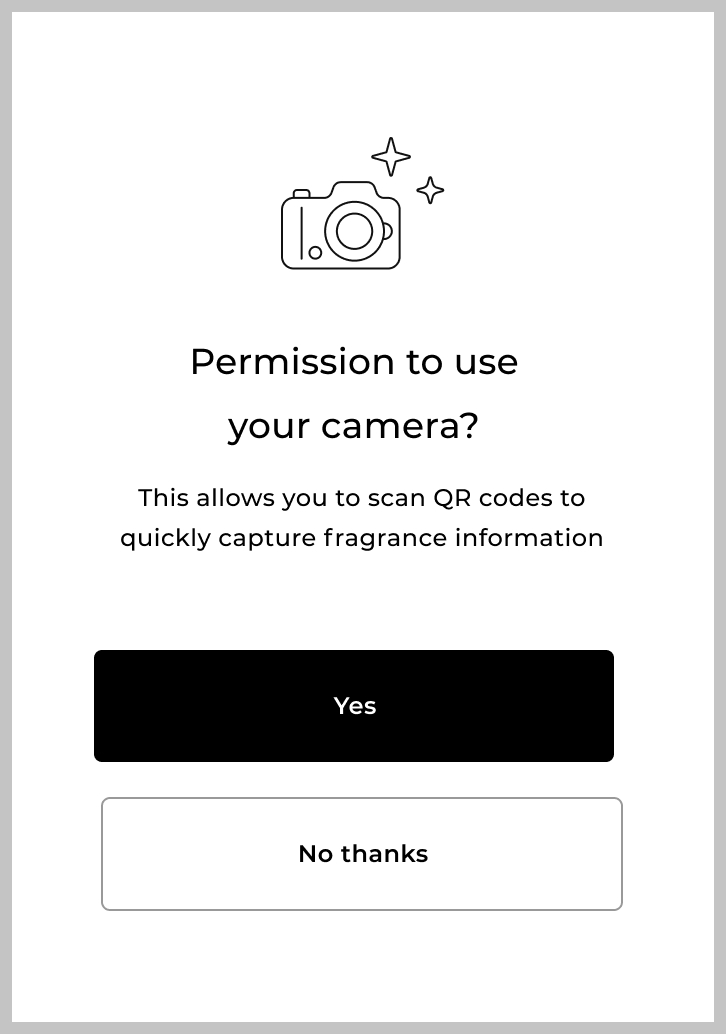The width and height of the screenshot is (726, 1034).
Task: Click the camera's top-left shutter button
Action: (301, 193)
